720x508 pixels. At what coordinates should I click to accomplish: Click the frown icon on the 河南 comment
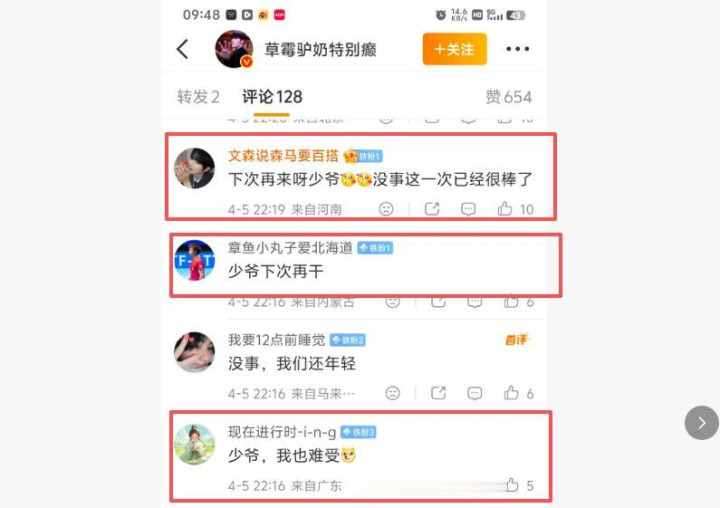(x=386, y=209)
